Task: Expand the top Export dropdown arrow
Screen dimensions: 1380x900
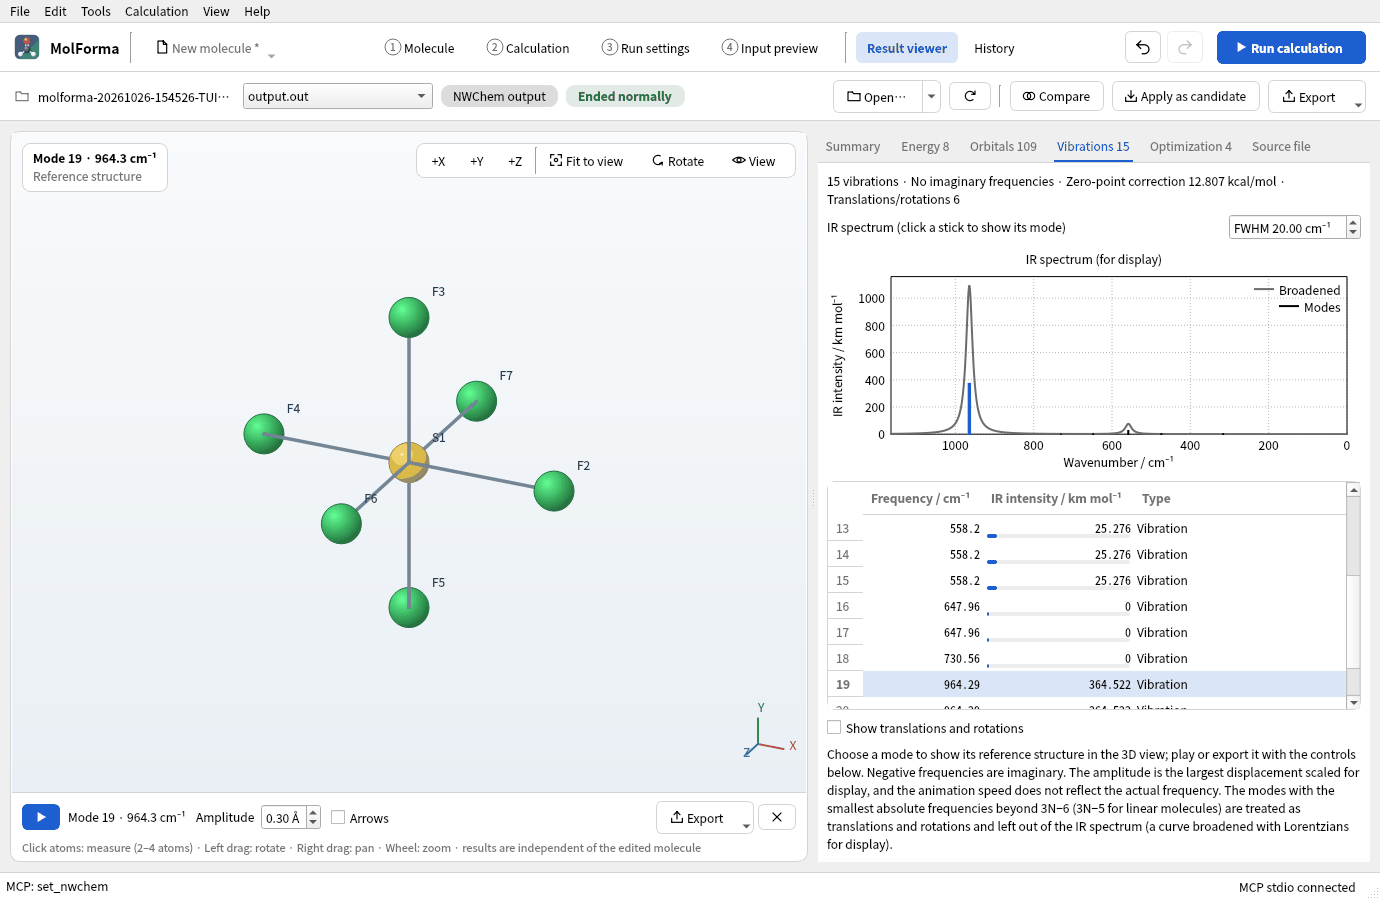Action: pyautogui.click(x=1358, y=104)
